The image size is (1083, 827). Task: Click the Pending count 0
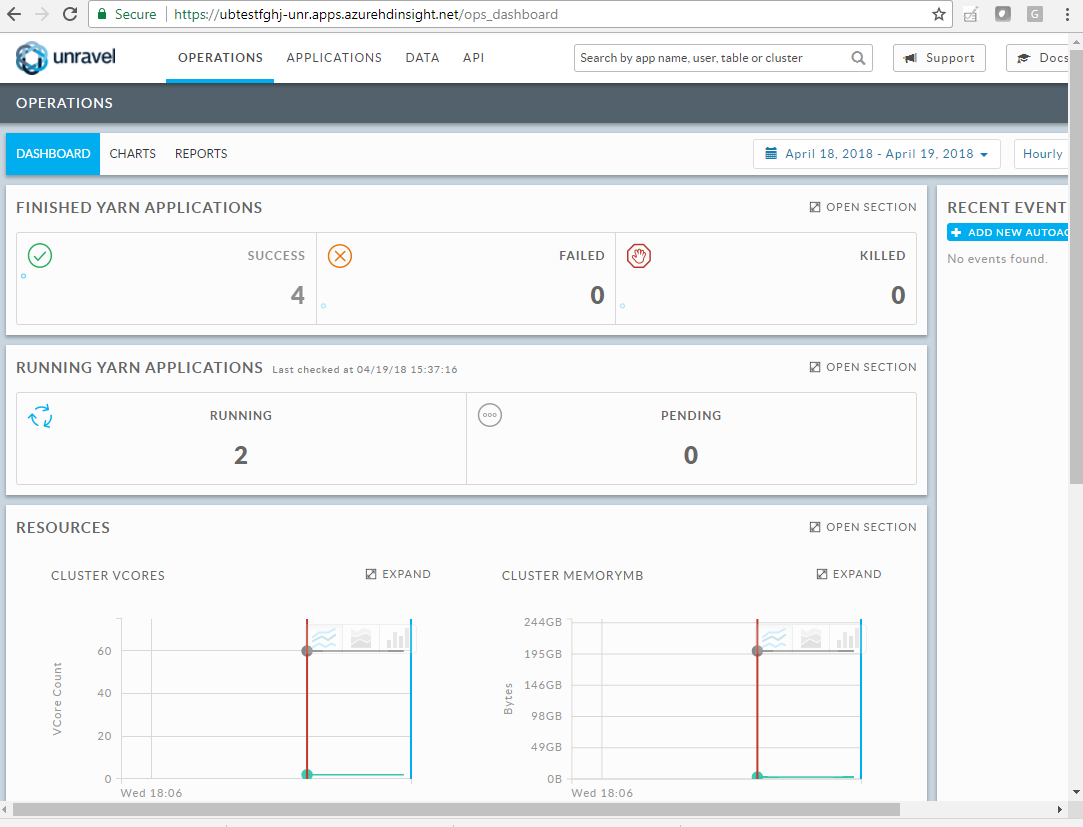click(x=691, y=455)
